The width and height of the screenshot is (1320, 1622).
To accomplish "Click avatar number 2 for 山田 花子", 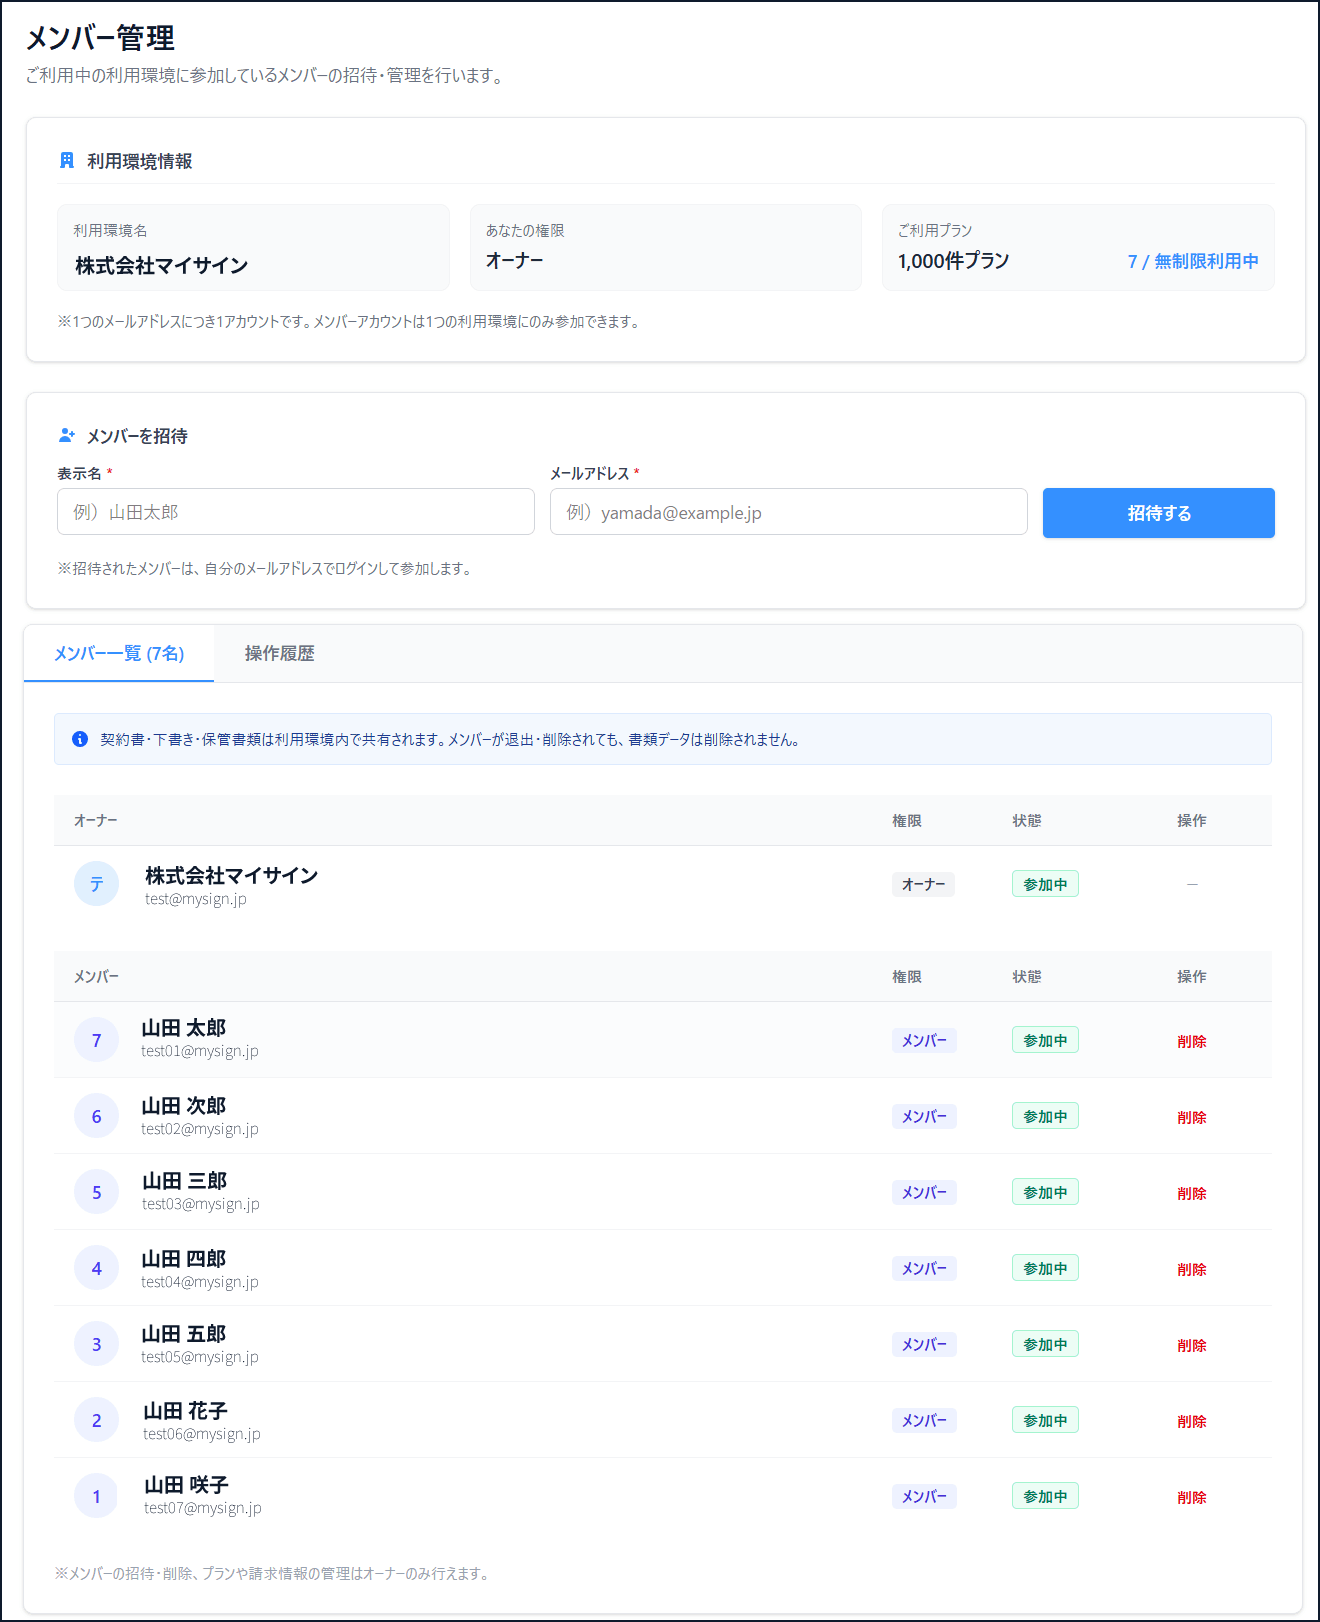I will pyautogui.click(x=97, y=1420).
